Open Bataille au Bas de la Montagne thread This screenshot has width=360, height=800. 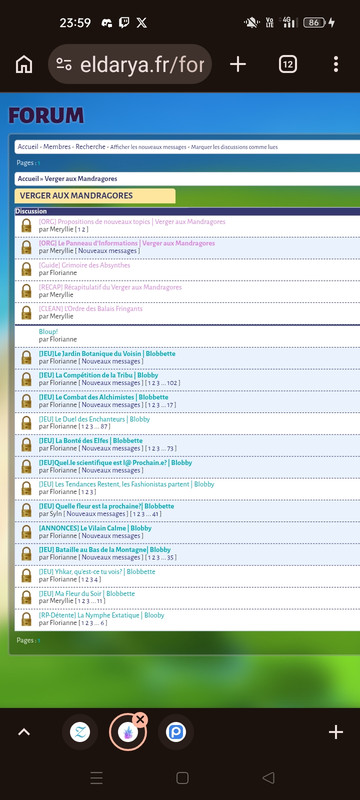[105, 550]
